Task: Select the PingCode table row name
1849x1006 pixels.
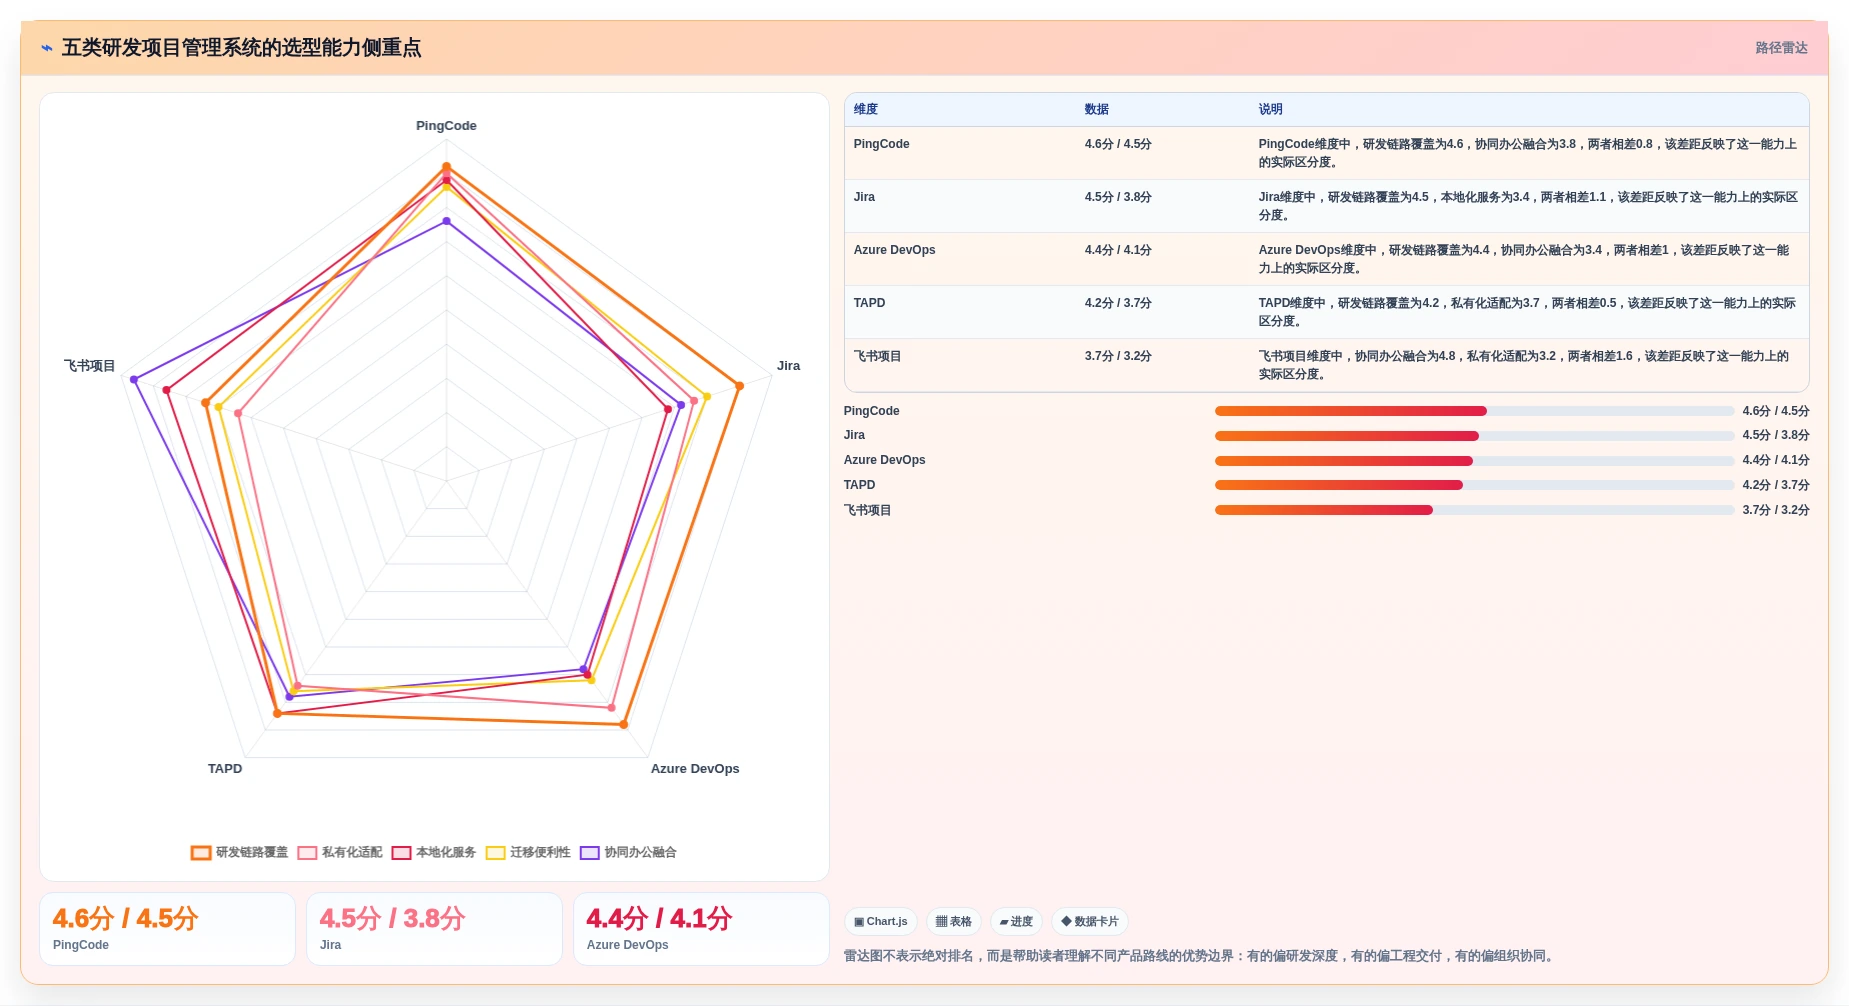Action: pos(881,144)
